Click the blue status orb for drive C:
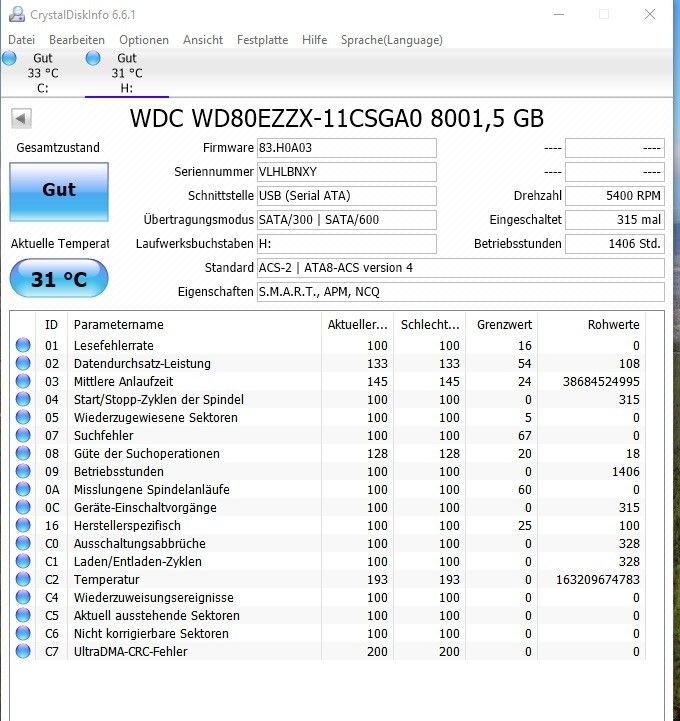This screenshot has height=721, width=680. click(x=9, y=58)
